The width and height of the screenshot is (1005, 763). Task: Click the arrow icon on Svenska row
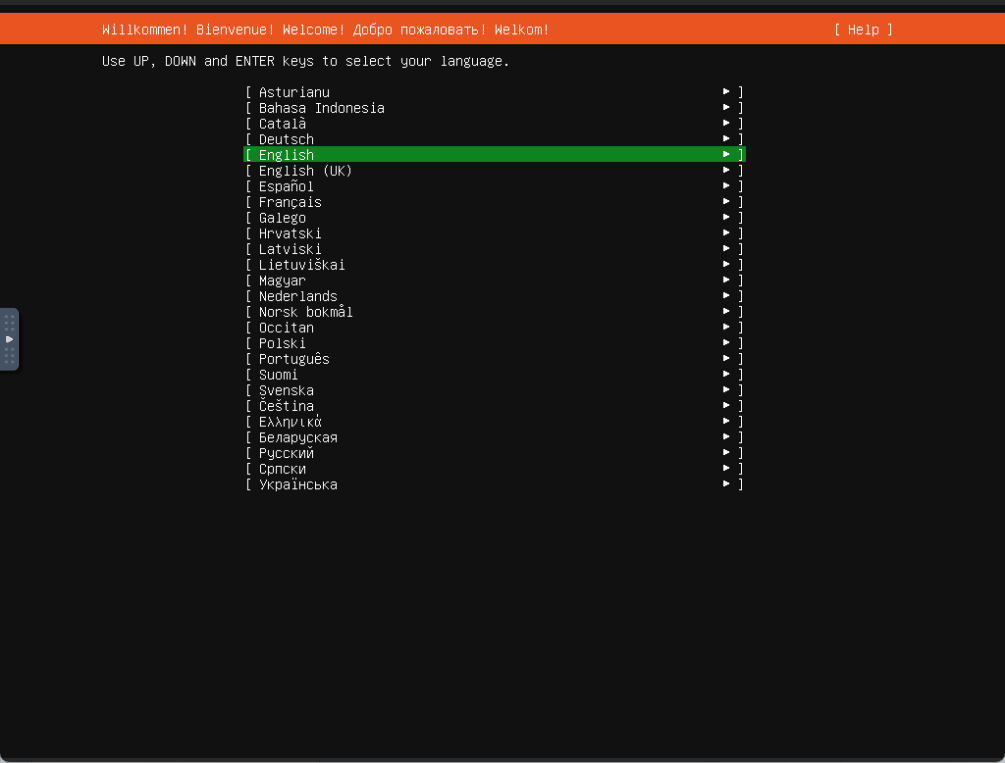point(727,391)
